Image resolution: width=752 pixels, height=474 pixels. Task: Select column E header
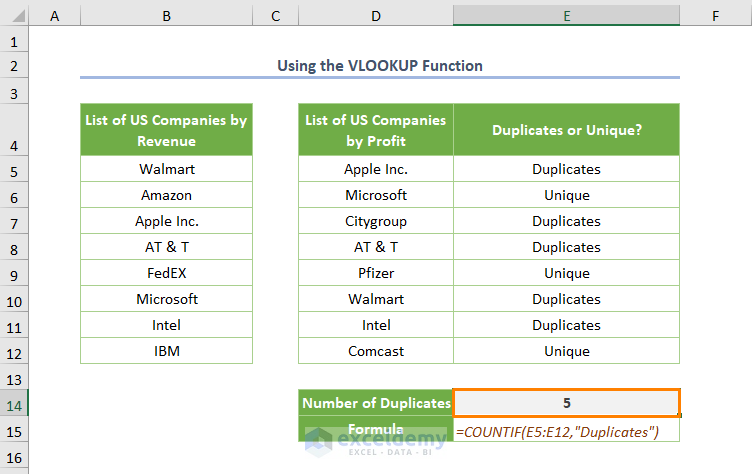566,16
